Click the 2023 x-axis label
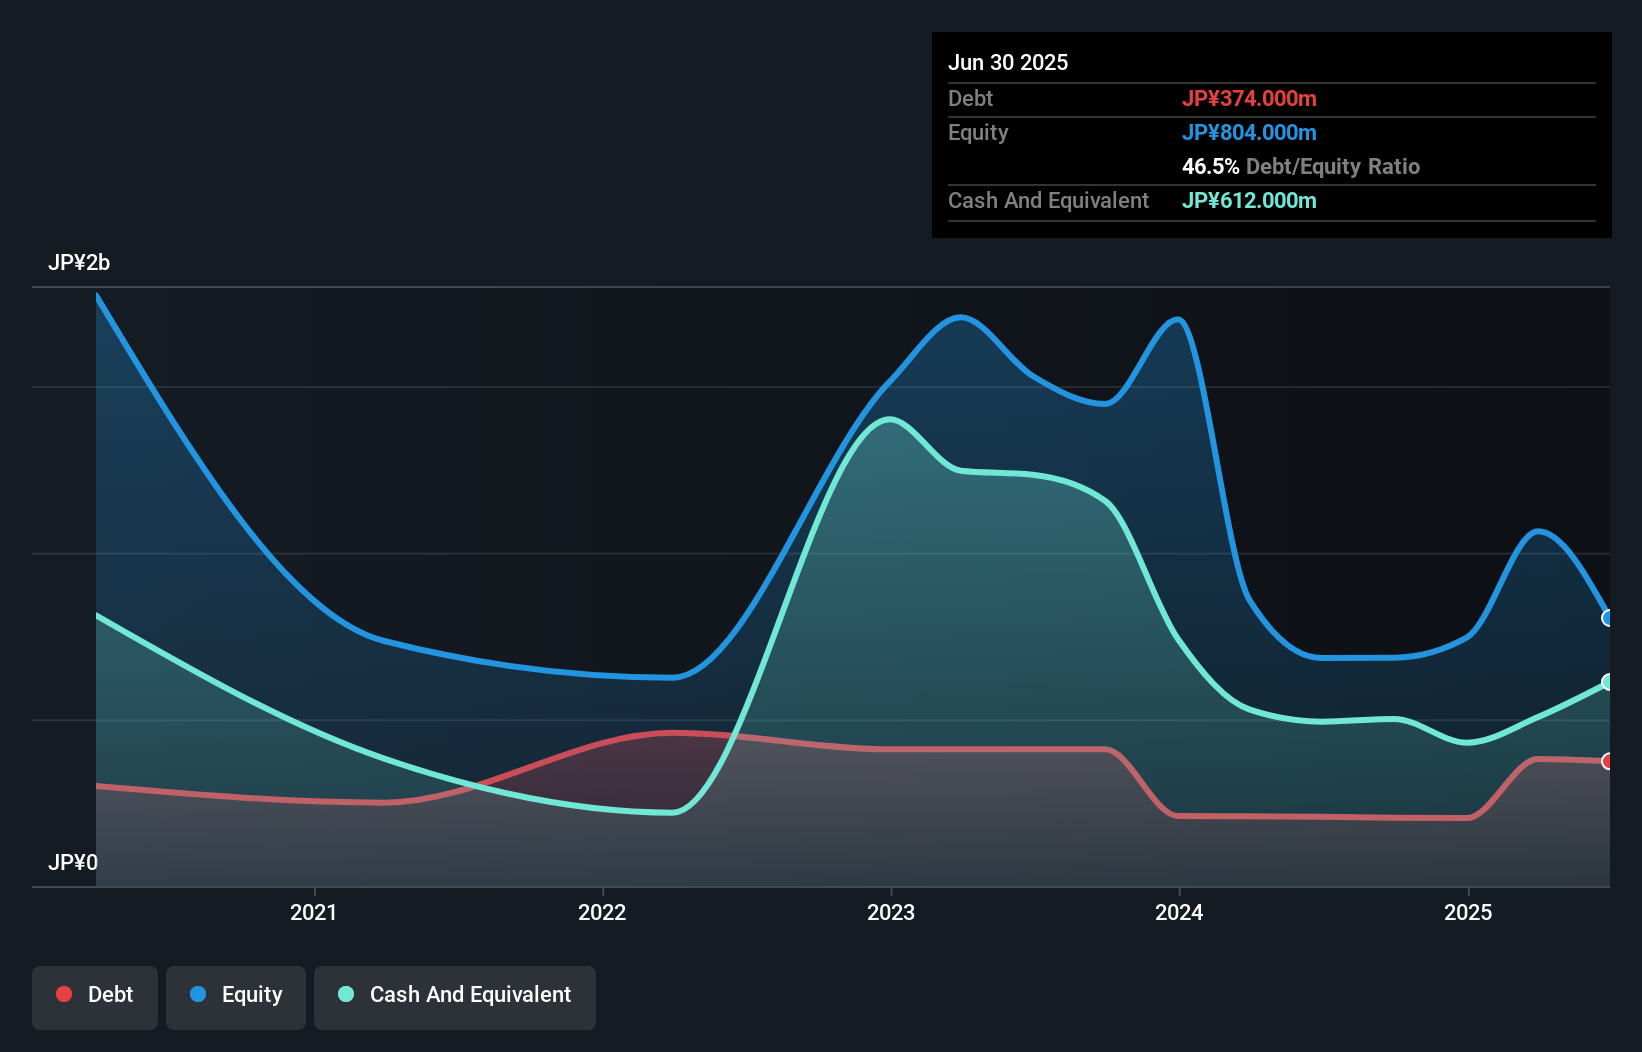1642x1052 pixels. click(x=891, y=912)
